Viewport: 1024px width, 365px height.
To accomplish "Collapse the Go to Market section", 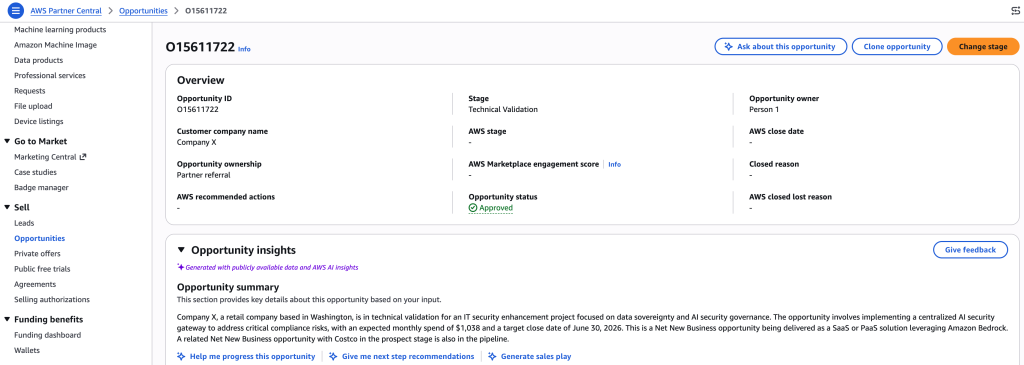I will [x=7, y=141].
